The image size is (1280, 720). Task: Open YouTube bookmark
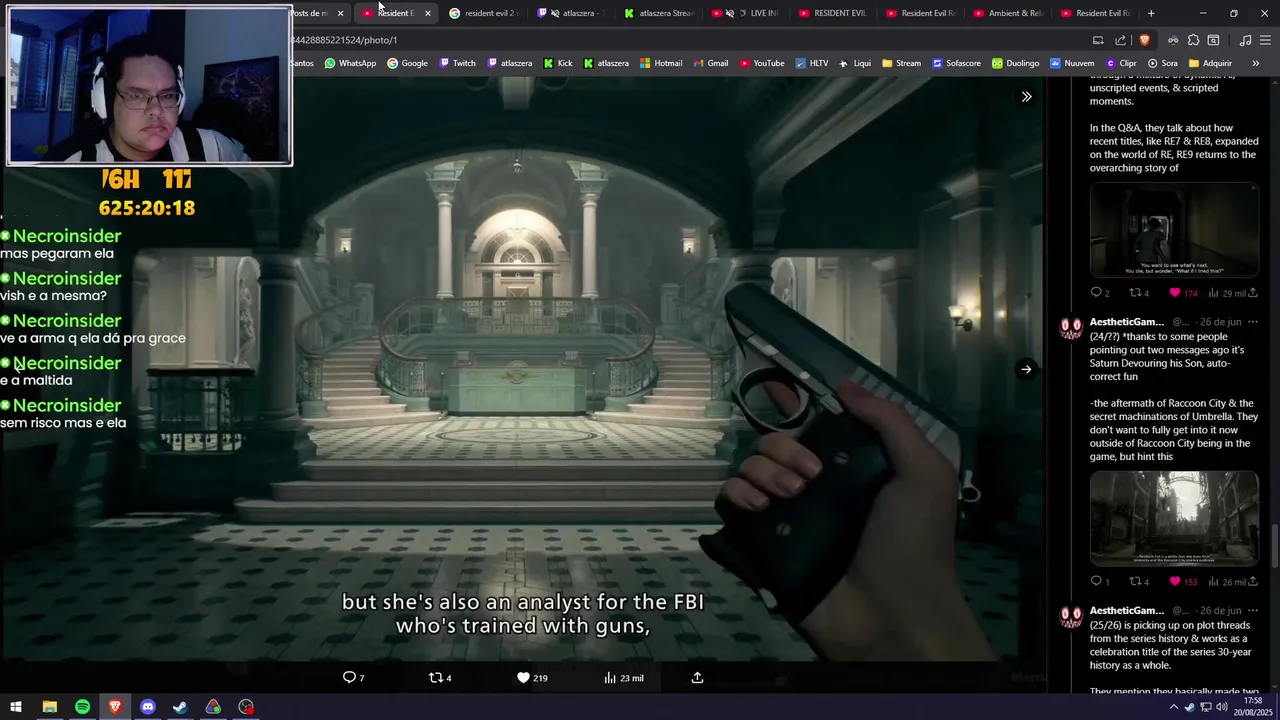761,63
